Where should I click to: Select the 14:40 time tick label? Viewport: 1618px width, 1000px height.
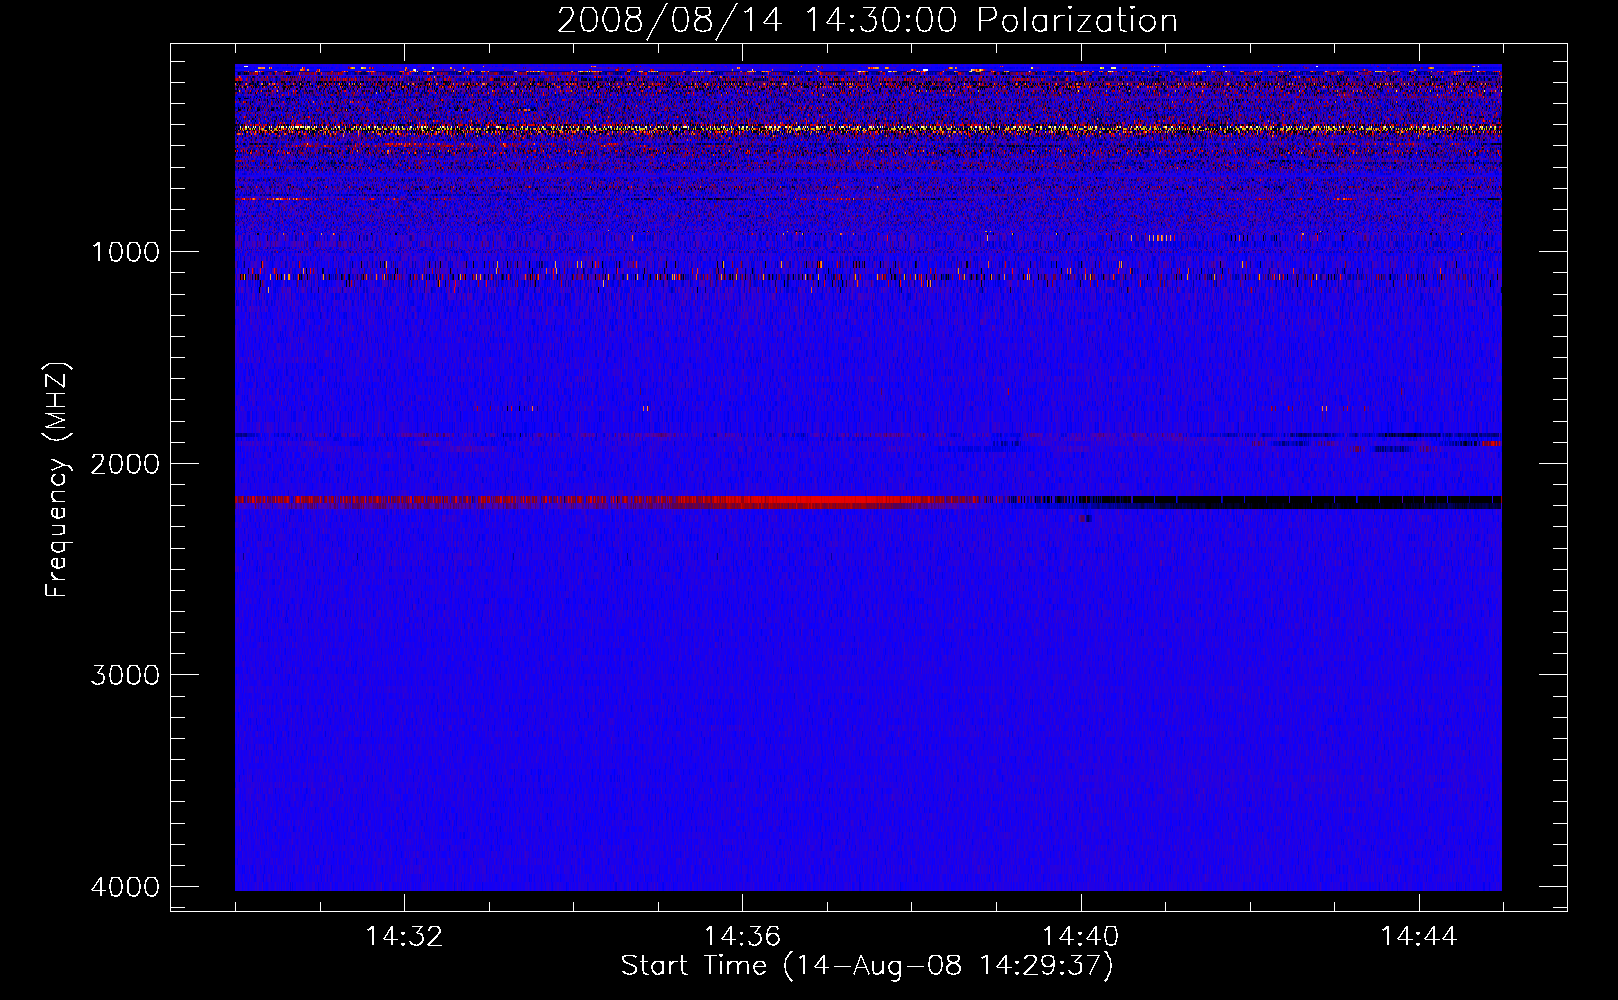click(x=1080, y=937)
